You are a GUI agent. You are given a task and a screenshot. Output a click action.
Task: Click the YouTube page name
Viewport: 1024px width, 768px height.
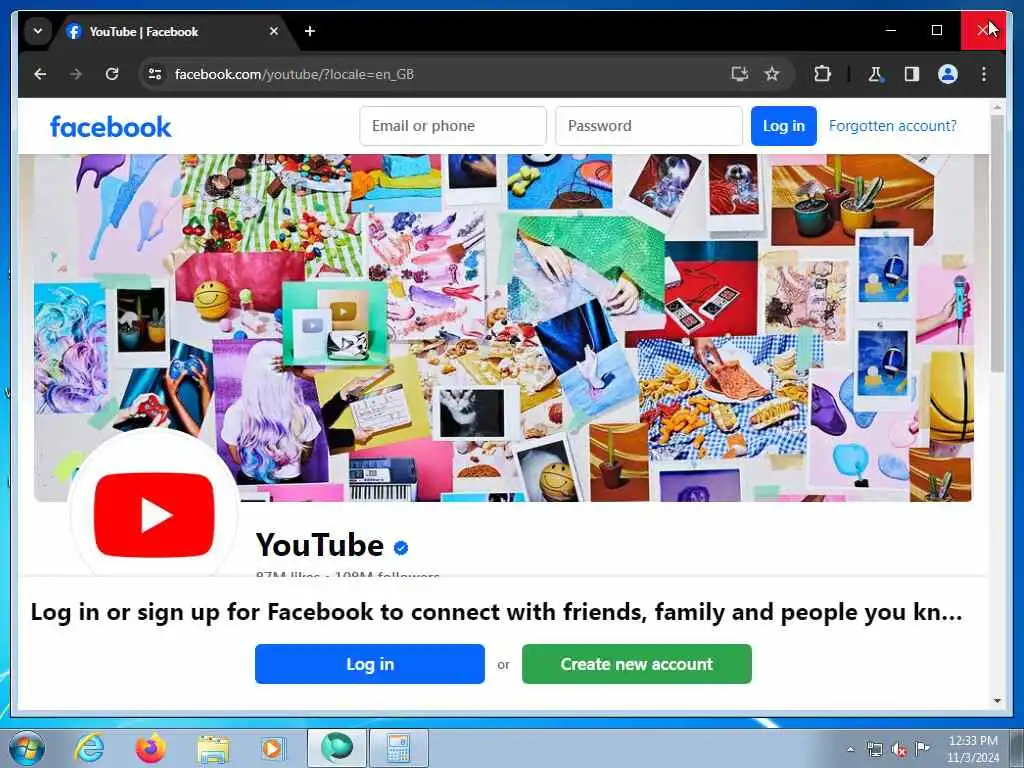pos(319,545)
